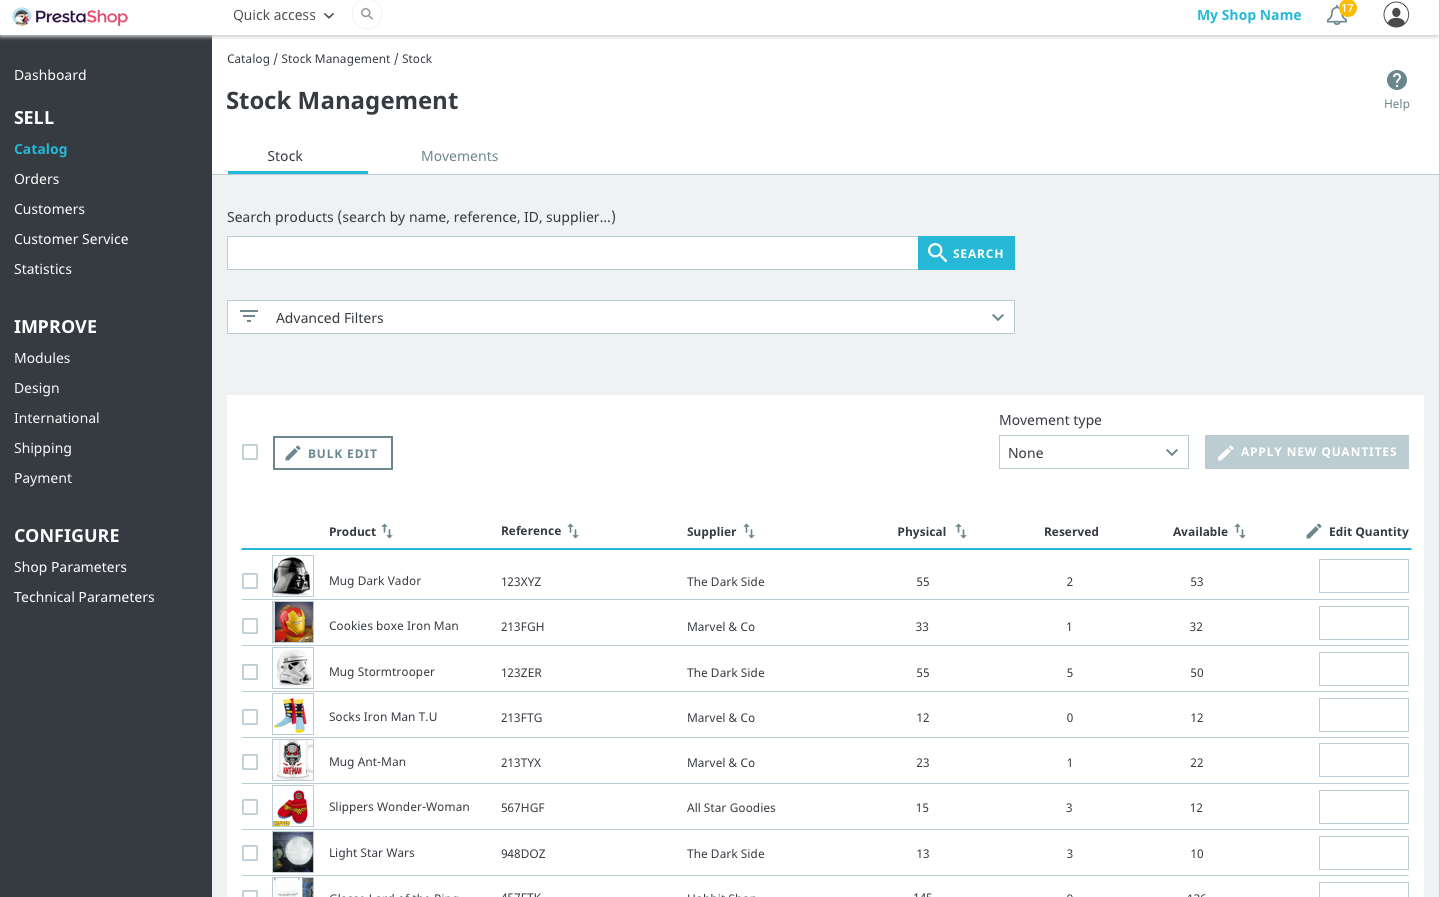Focus the search products input field
This screenshot has height=897, width=1440.
click(572, 253)
